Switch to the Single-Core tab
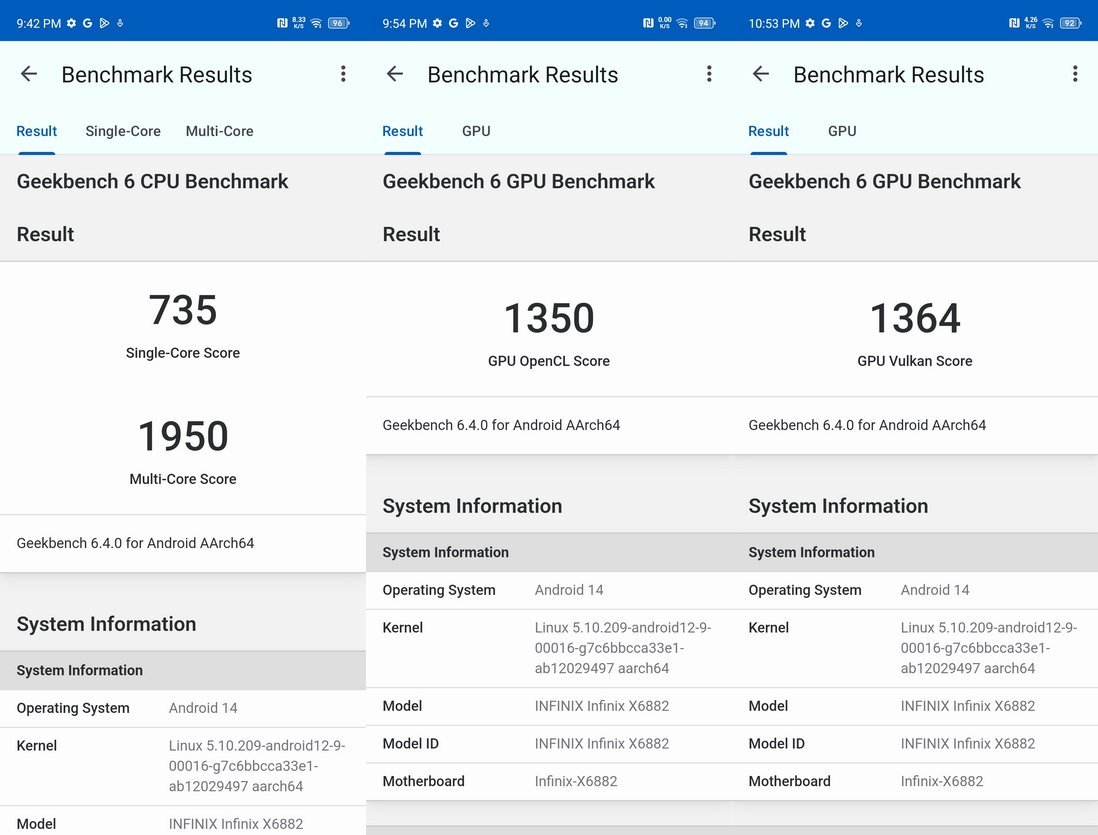Viewport: 1098px width, 835px height. [x=123, y=131]
